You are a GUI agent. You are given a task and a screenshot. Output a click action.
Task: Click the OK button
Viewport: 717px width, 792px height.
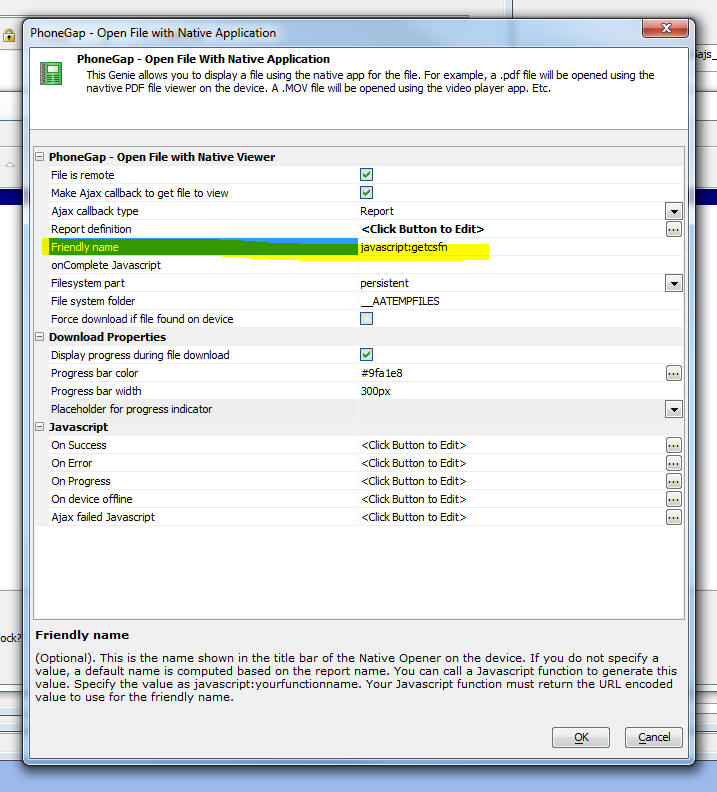point(581,737)
